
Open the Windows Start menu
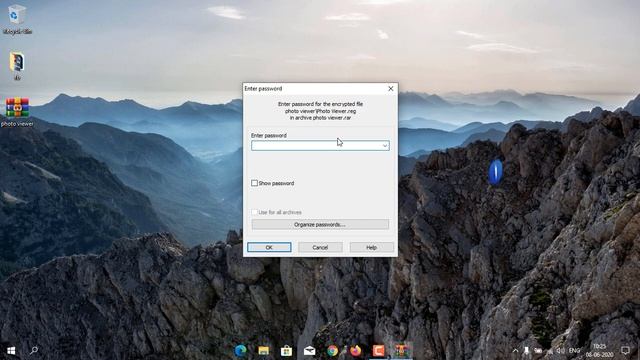click(x=11, y=351)
